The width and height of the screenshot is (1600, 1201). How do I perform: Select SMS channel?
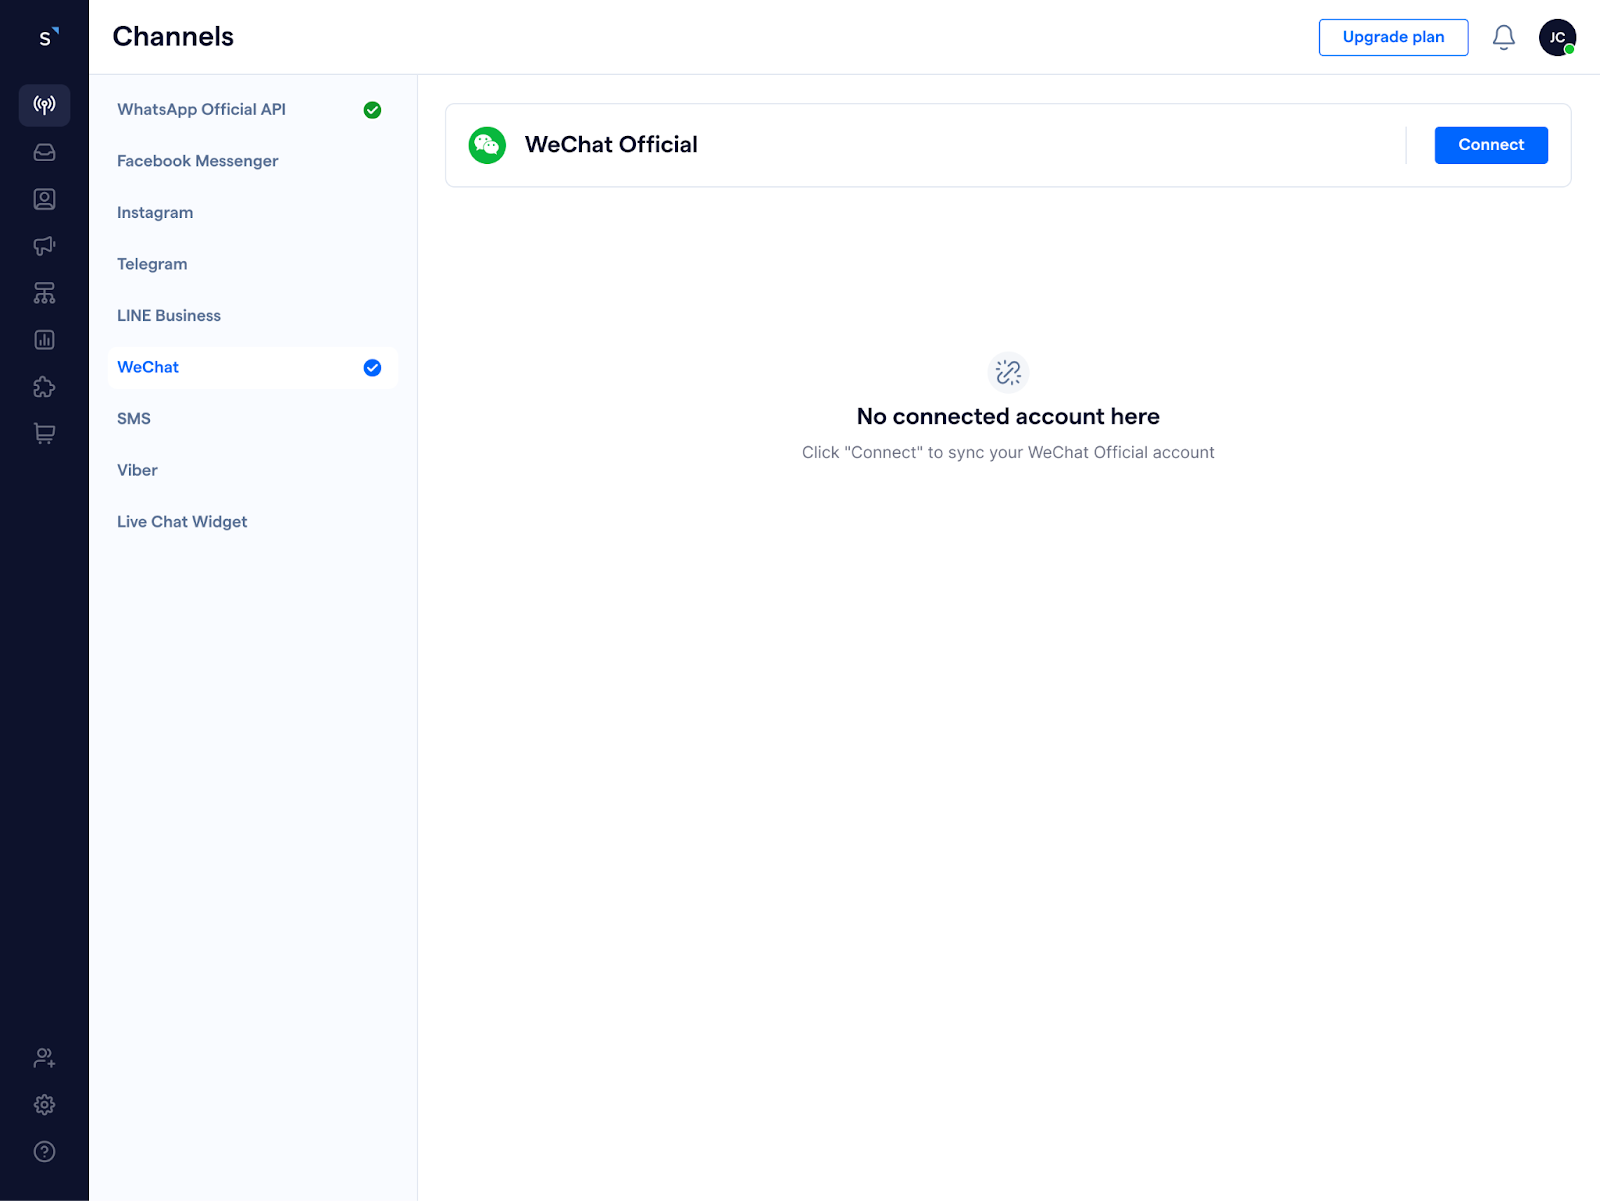pyautogui.click(x=252, y=419)
